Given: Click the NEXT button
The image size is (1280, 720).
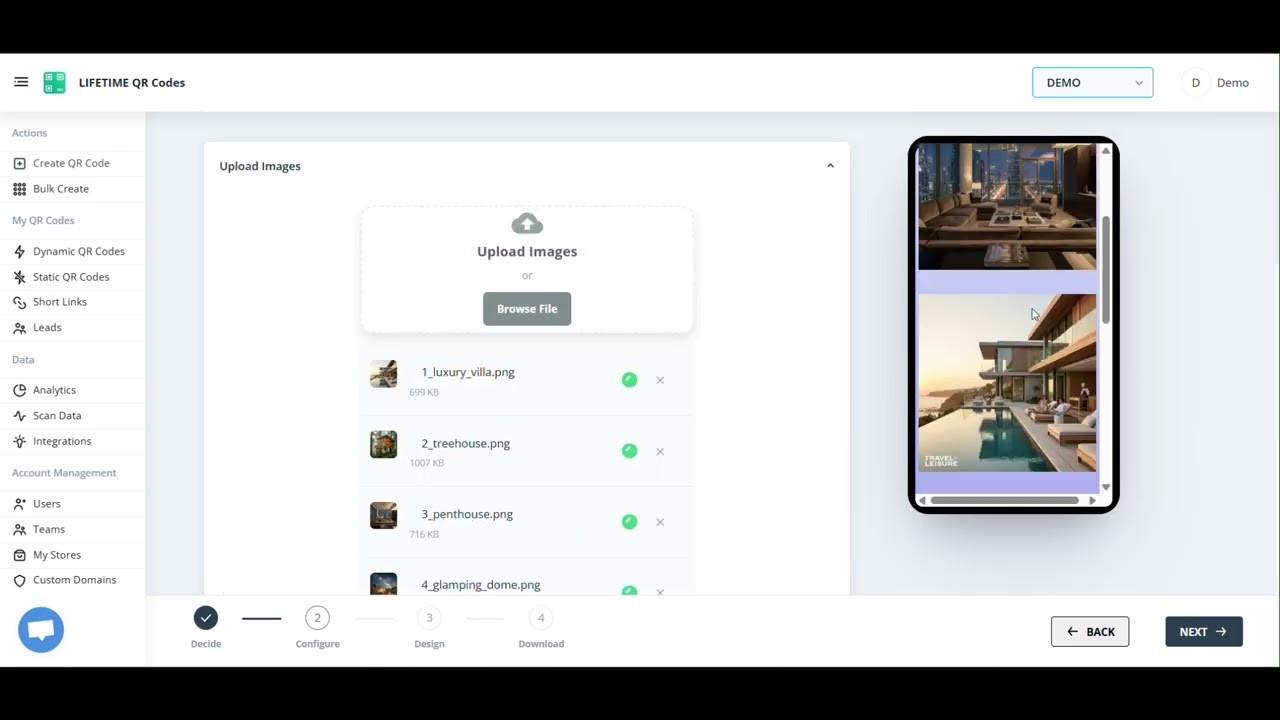Looking at the screenshot, I should click(1204, 632).
